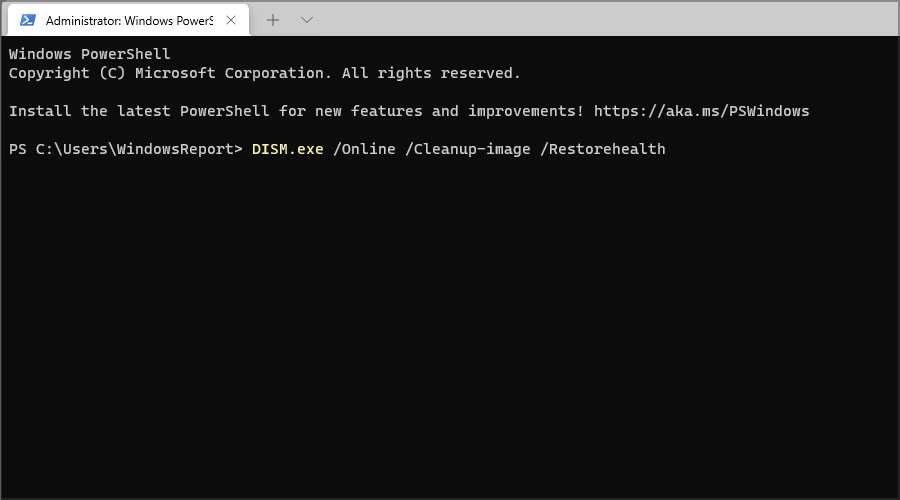
Task: Click the word 'improvements!' in the message
Action: [x=526, y=111]
